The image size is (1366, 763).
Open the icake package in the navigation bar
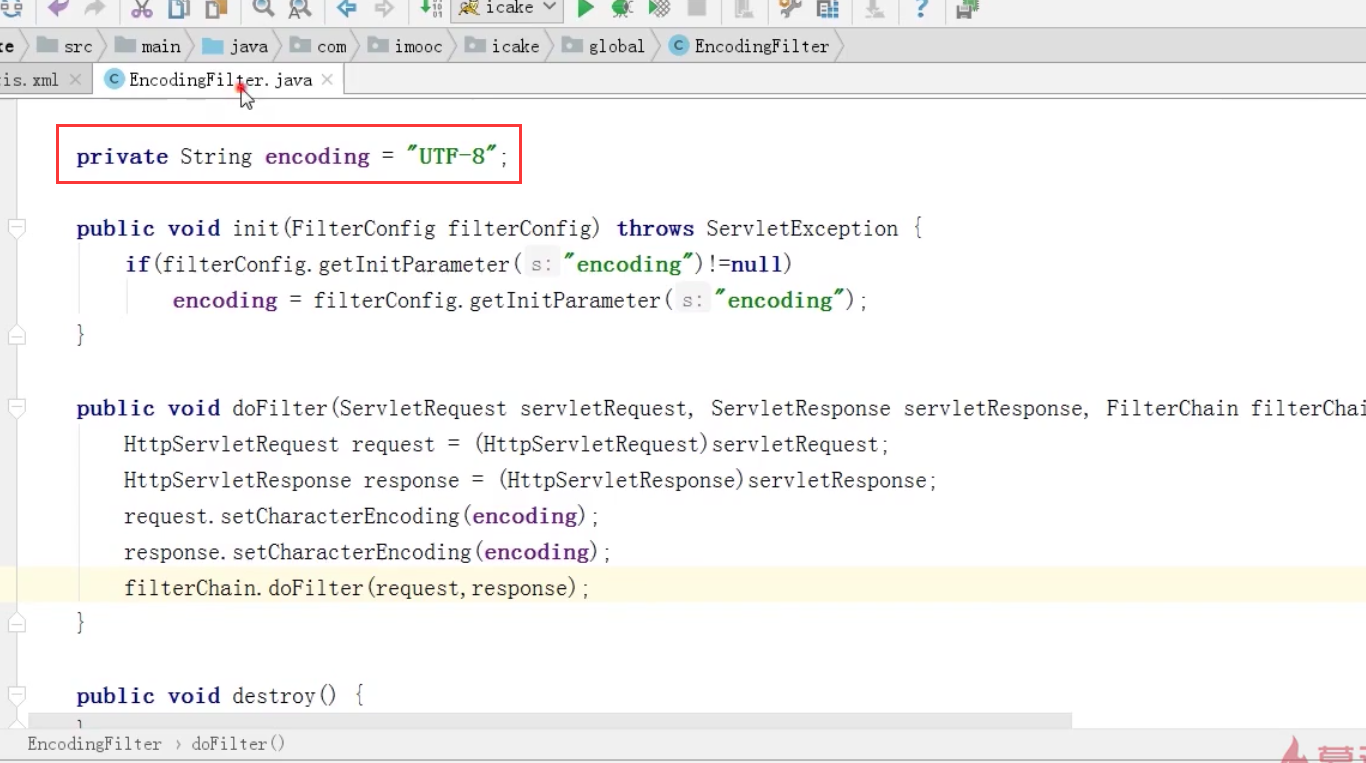click(502, 46)
